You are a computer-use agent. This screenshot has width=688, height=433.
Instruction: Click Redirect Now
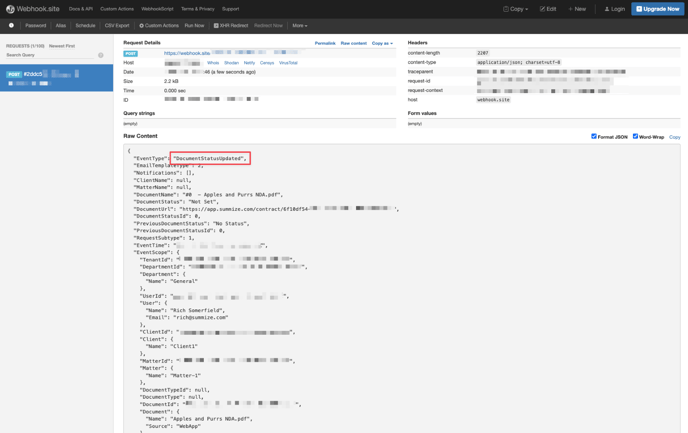pos(269,25)
